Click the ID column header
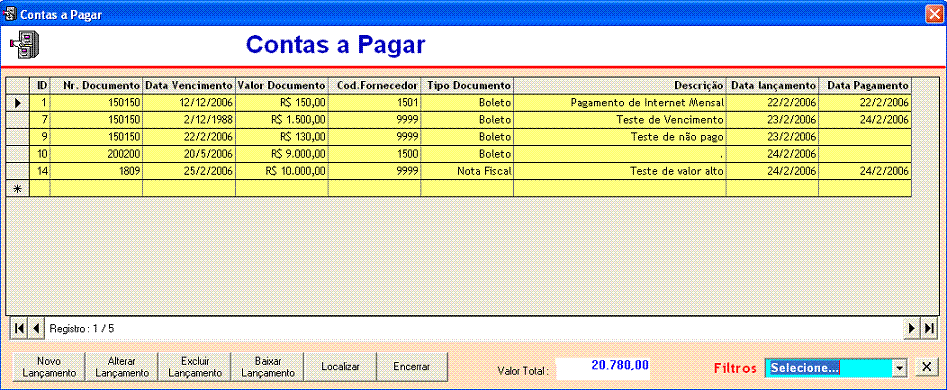Viewport: 947px width, 390px height. coord(40,86)
